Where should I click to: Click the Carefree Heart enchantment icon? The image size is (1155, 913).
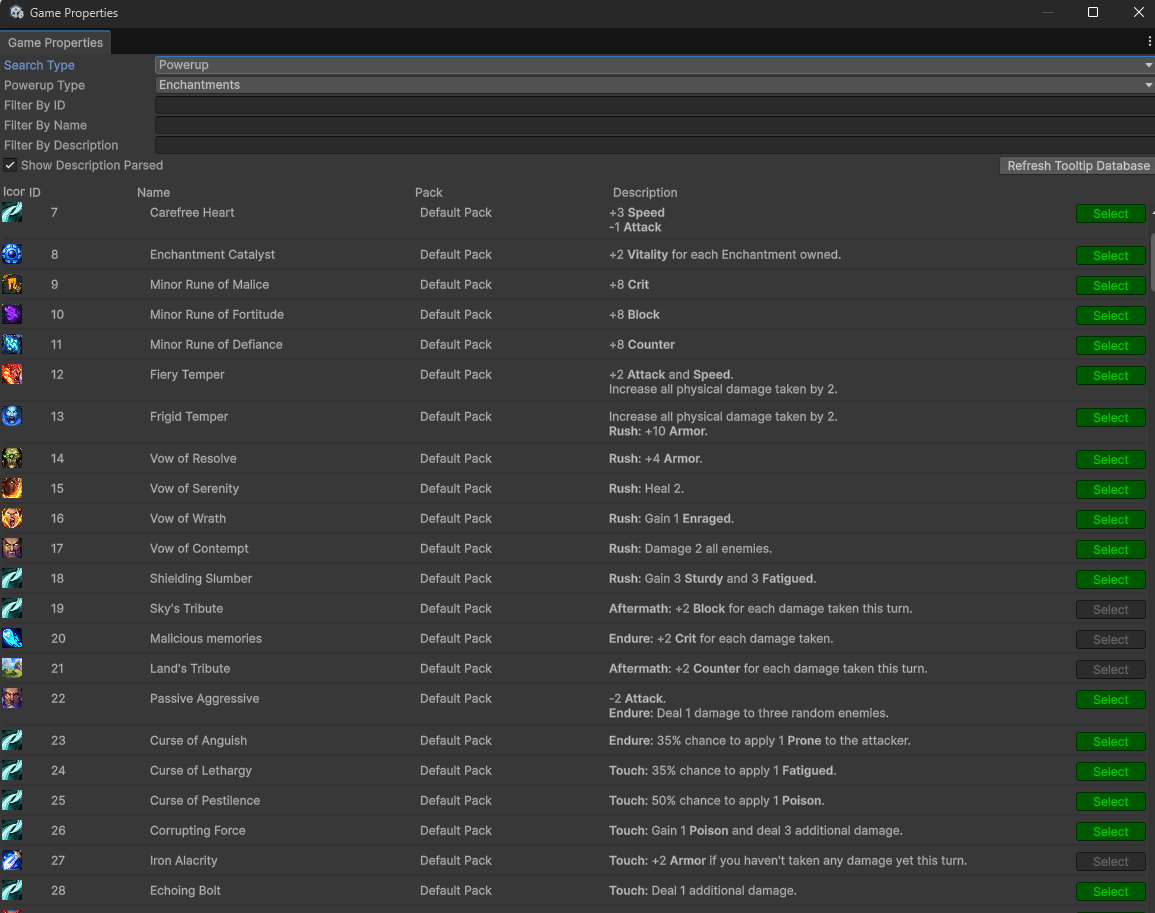point(13,213)
